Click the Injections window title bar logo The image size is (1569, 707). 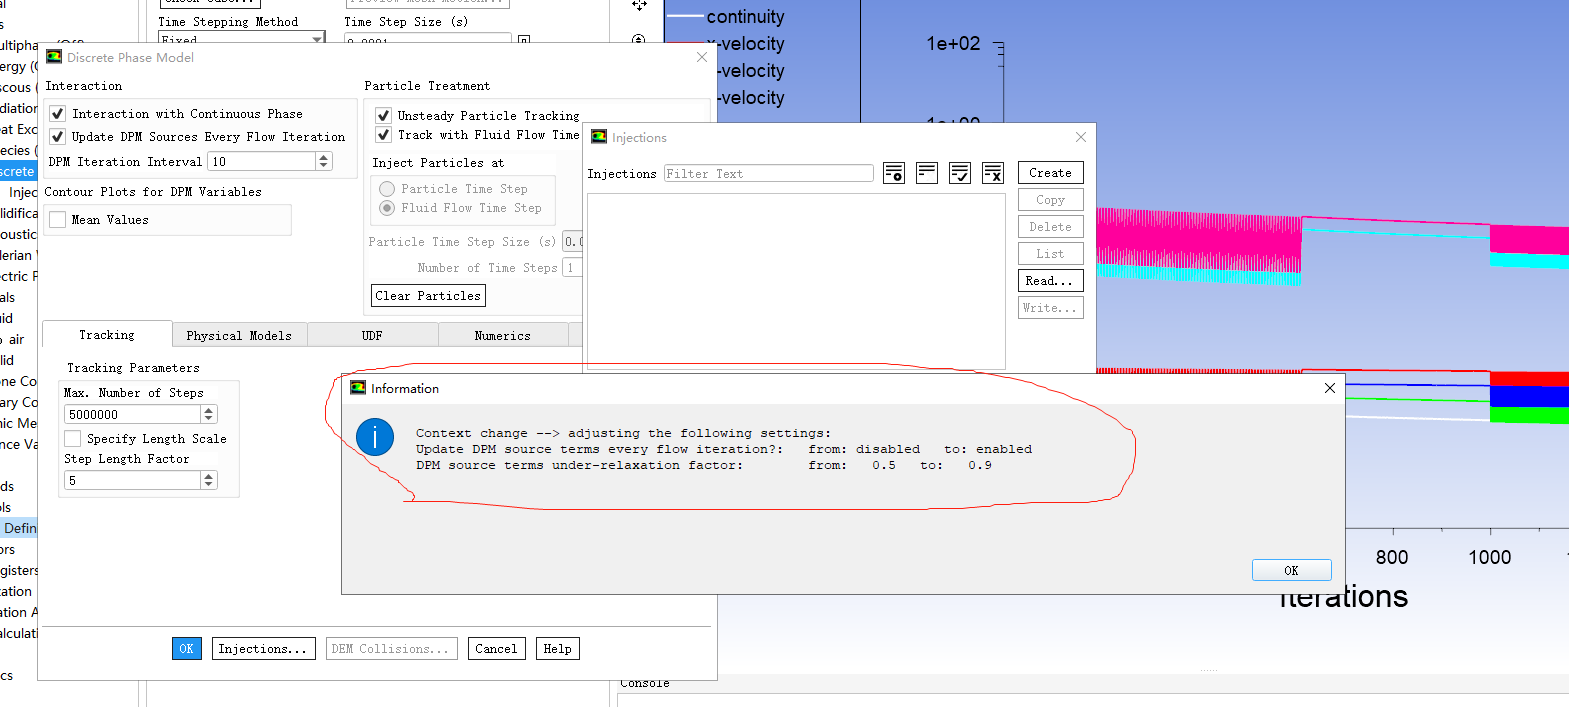click(x=599, y=137)
